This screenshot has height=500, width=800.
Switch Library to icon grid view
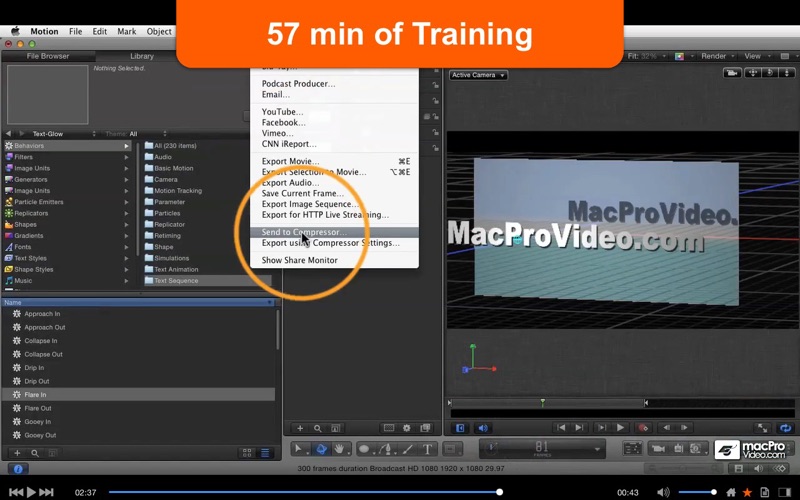247,453
